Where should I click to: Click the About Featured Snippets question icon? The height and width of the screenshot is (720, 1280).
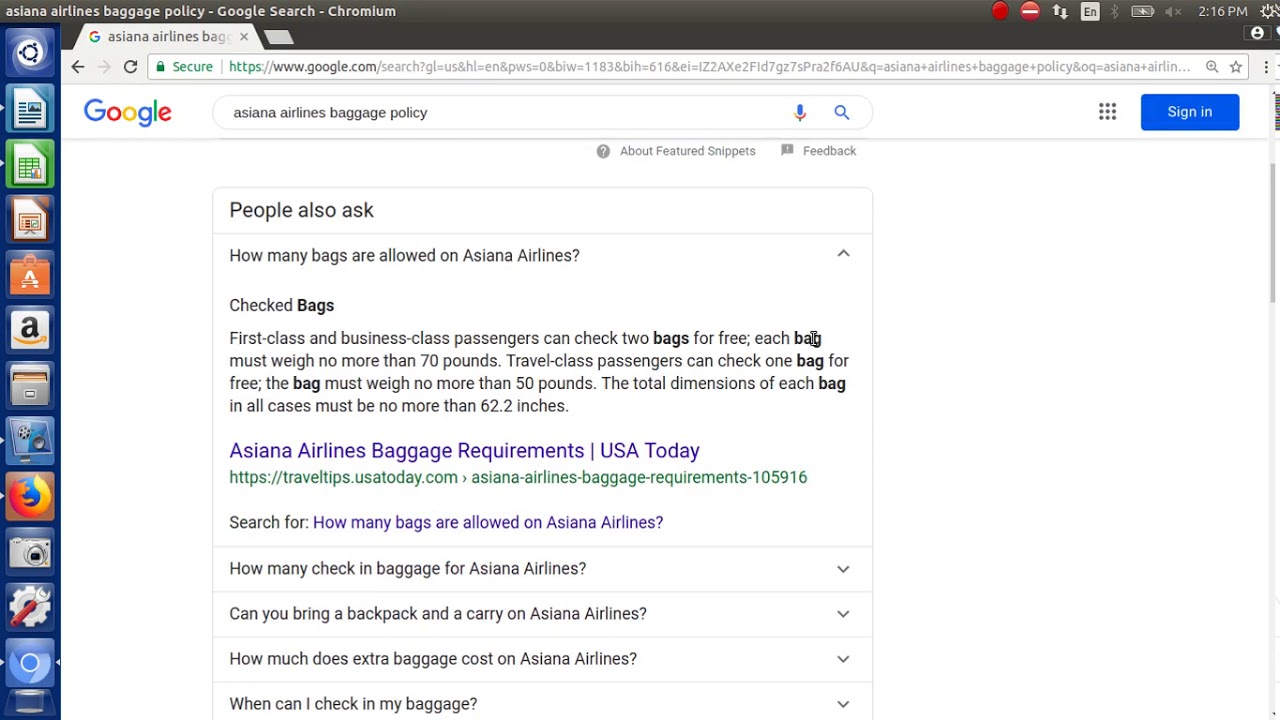(603, 151)
